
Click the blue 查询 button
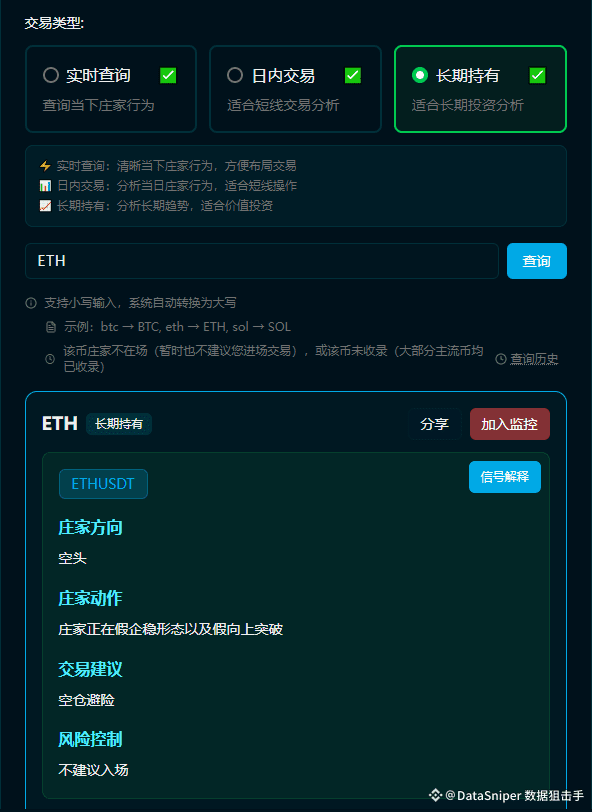click(x=537, y=261)
